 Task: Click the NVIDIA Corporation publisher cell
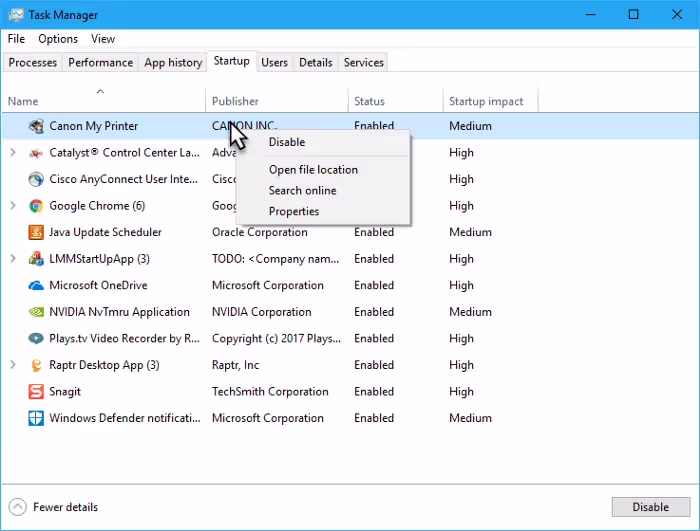click(262, 312)
